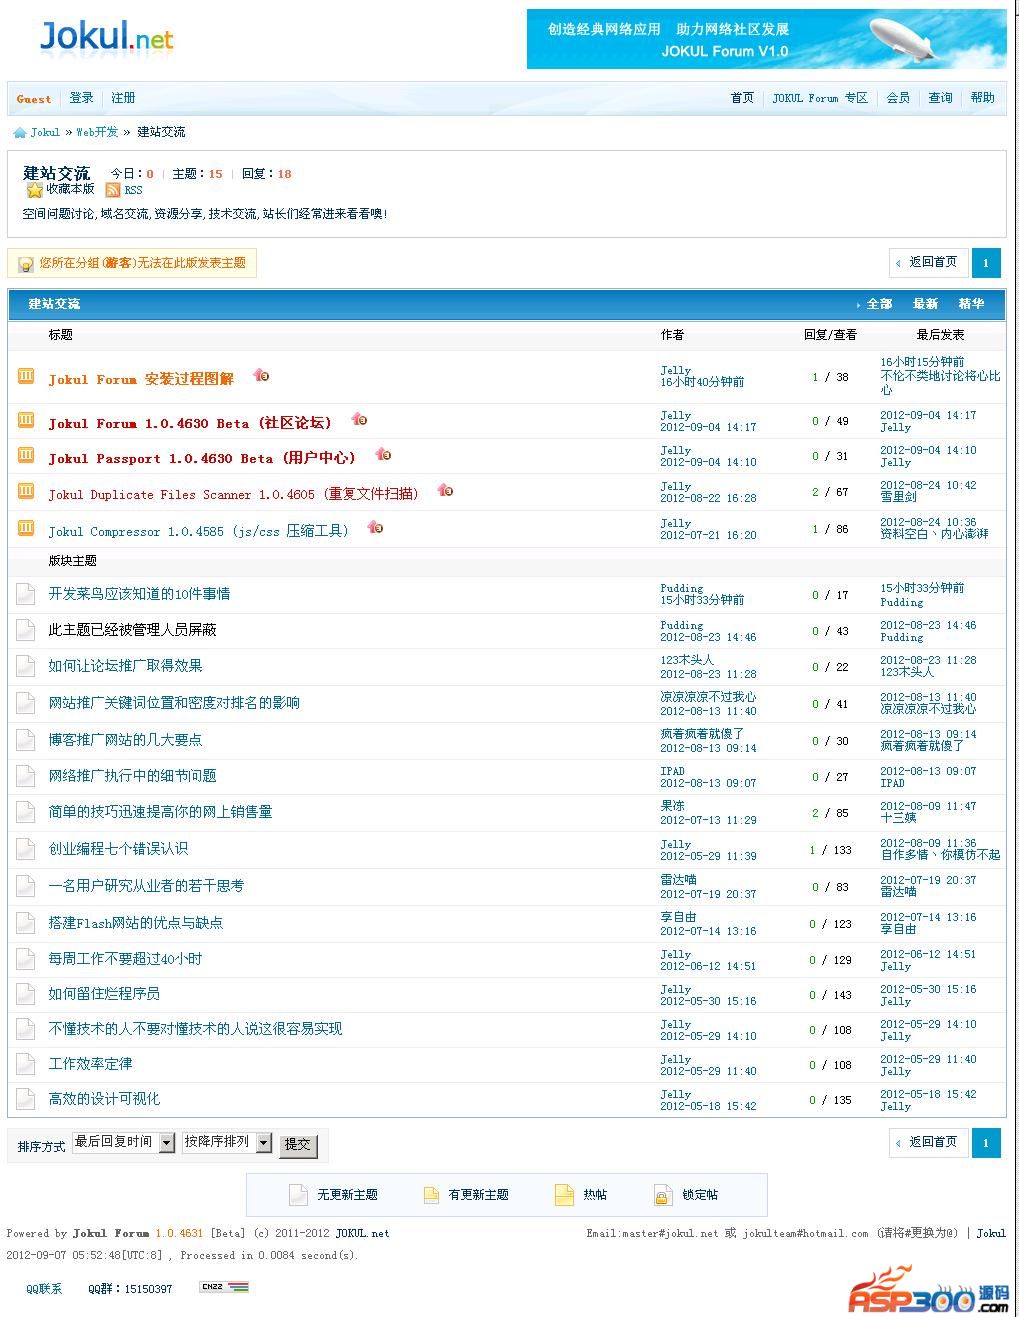Switch to the 最新 filter tab
This screenshot has height=1317, width=1019.
coord(925,304)
